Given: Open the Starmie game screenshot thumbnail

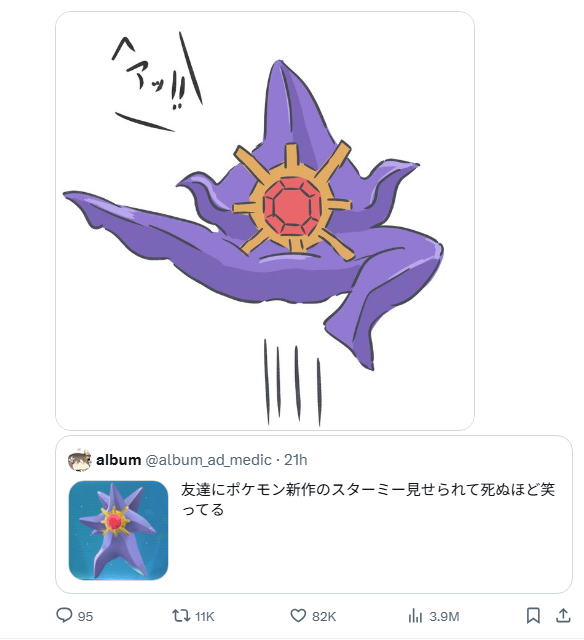Looking at the screenshot, I should 118,530.
